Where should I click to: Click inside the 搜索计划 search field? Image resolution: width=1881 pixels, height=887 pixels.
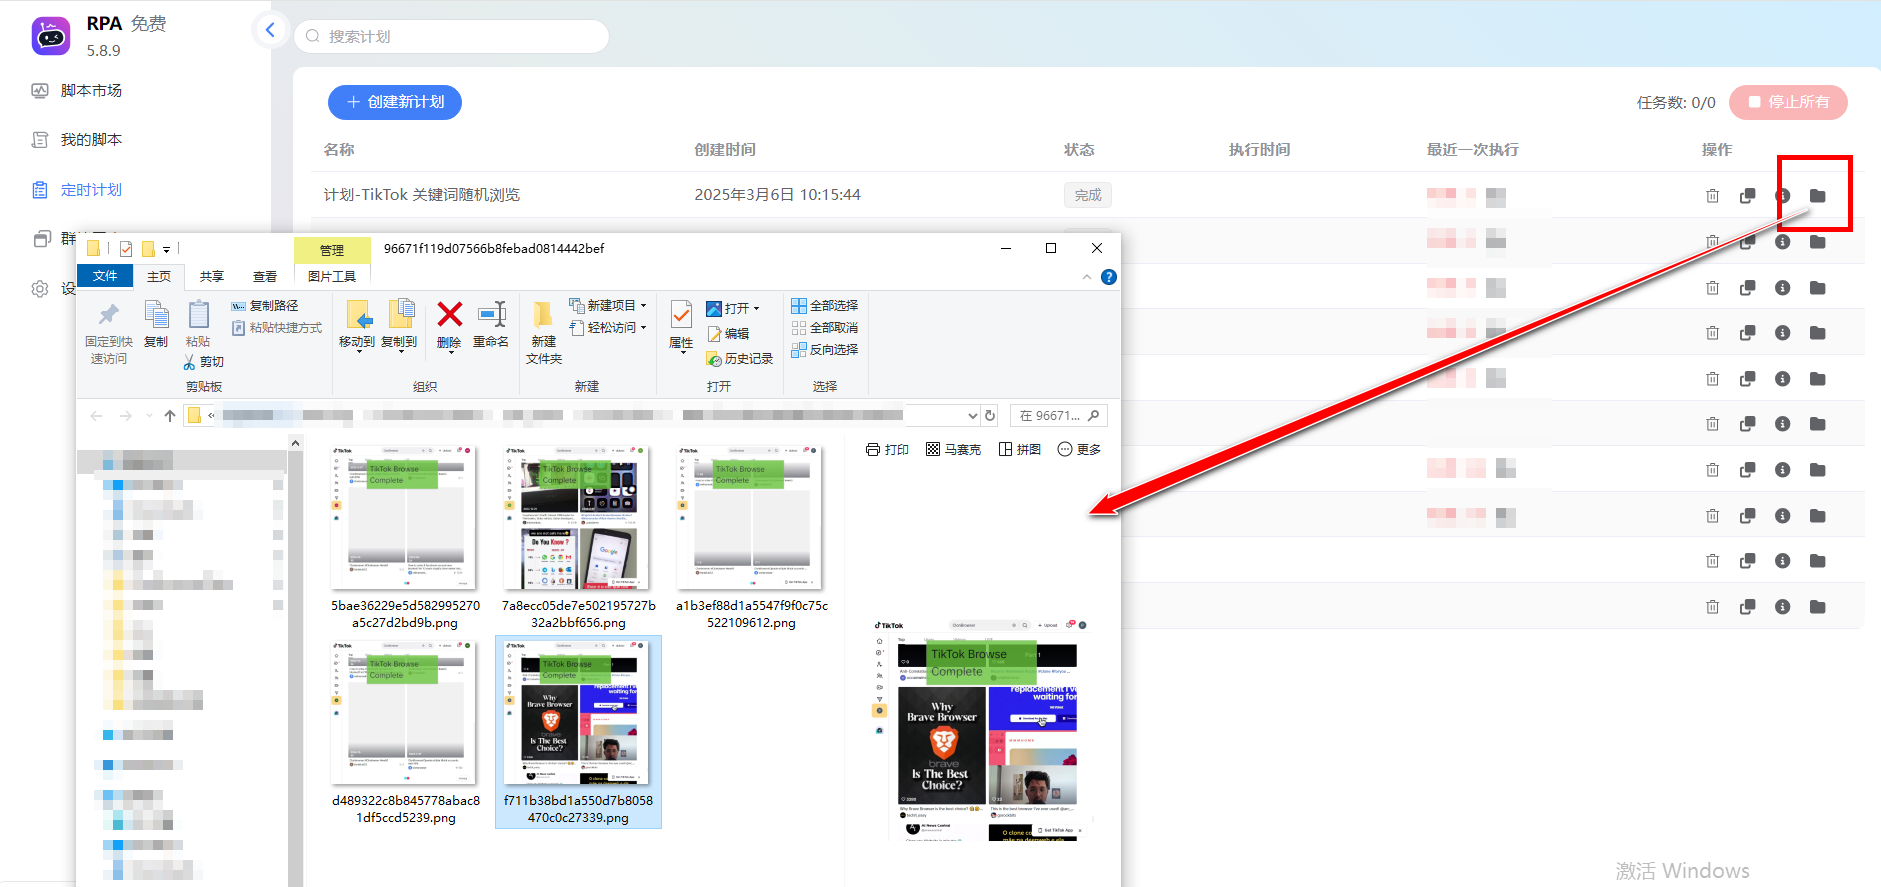451,36
